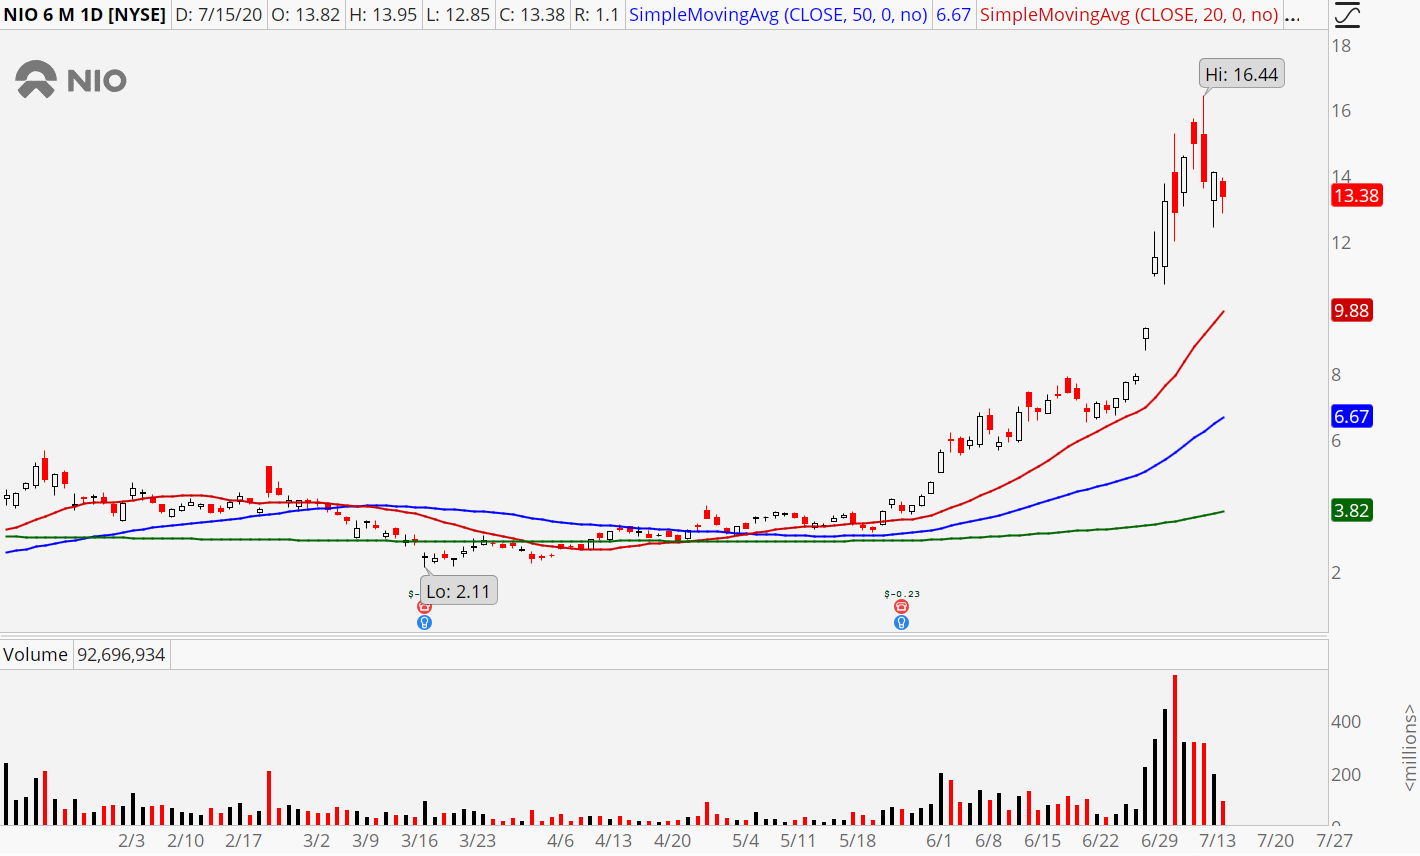Click the 5/11 date axis label
The image size is (1420, 856).
pos(798,841)
